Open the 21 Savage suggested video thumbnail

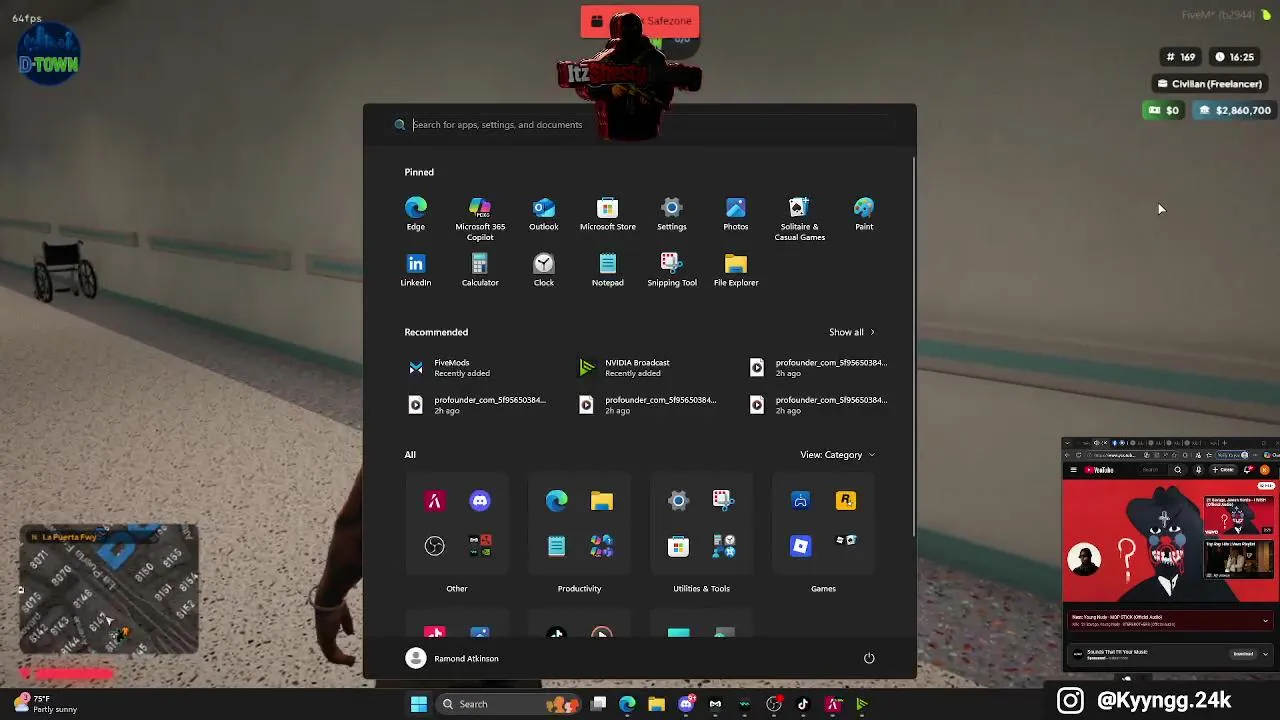(1239, 515)
